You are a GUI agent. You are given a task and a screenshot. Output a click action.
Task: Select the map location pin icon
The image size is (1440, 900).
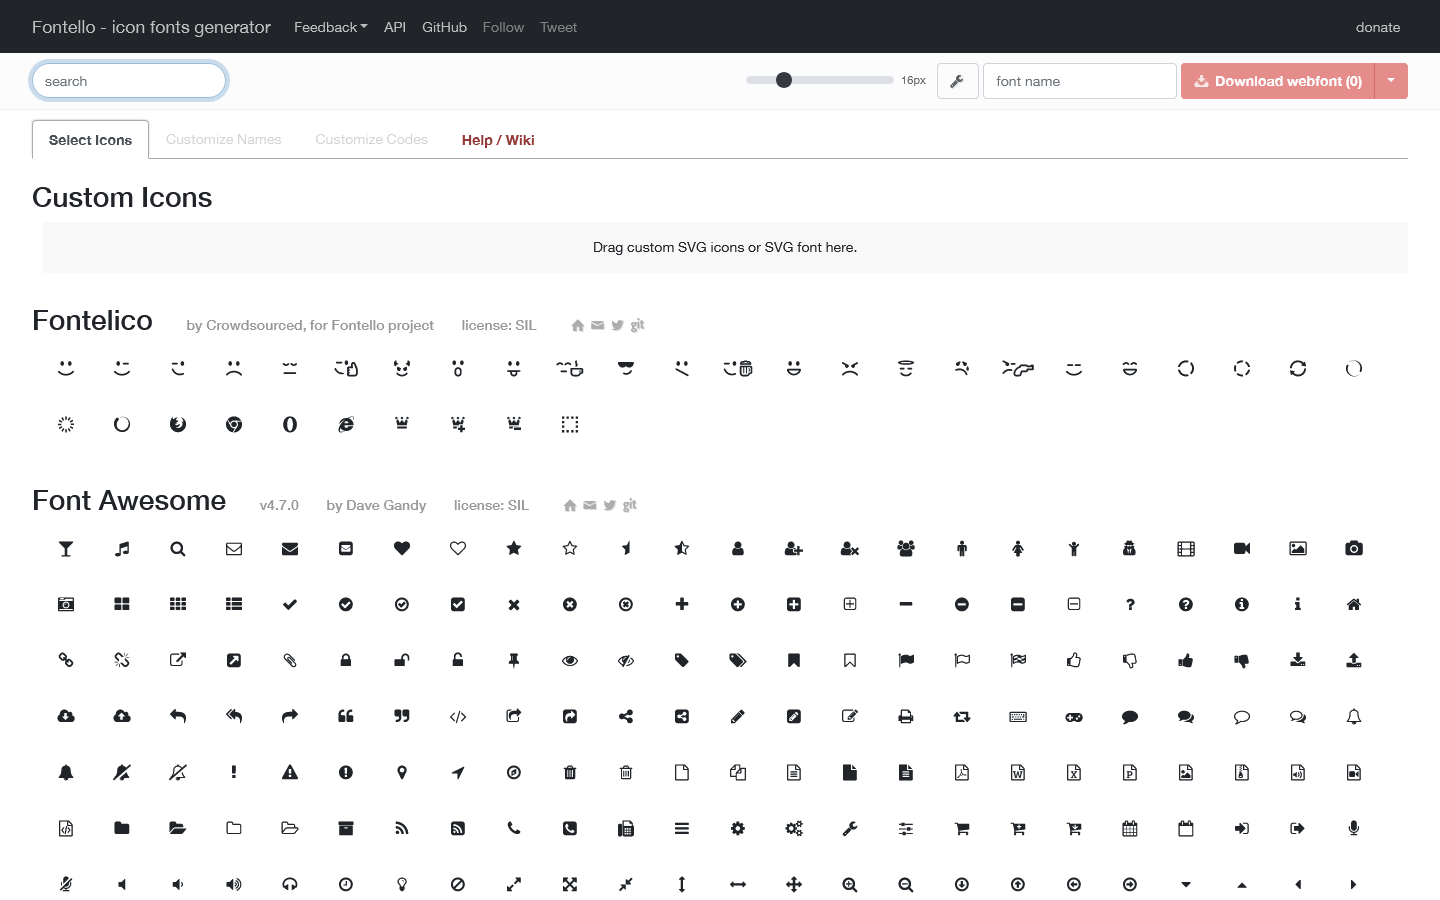(x=402, y=772)
